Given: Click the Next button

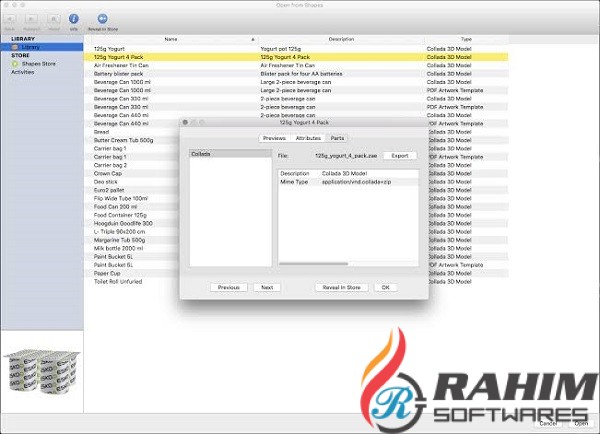Looking at the screenshot, I should click(x=267, y=287).
